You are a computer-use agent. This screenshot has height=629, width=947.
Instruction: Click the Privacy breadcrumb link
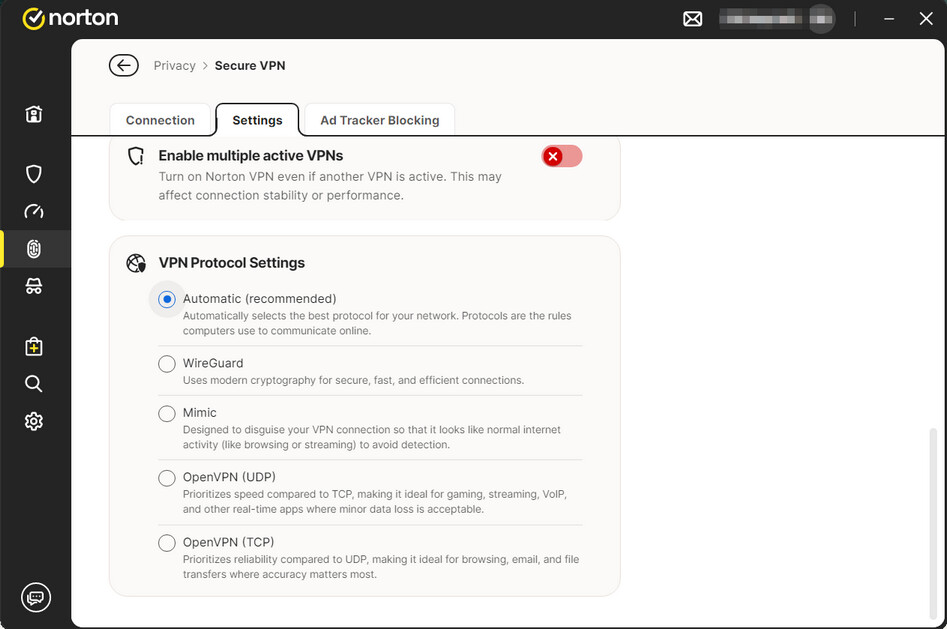174,66
